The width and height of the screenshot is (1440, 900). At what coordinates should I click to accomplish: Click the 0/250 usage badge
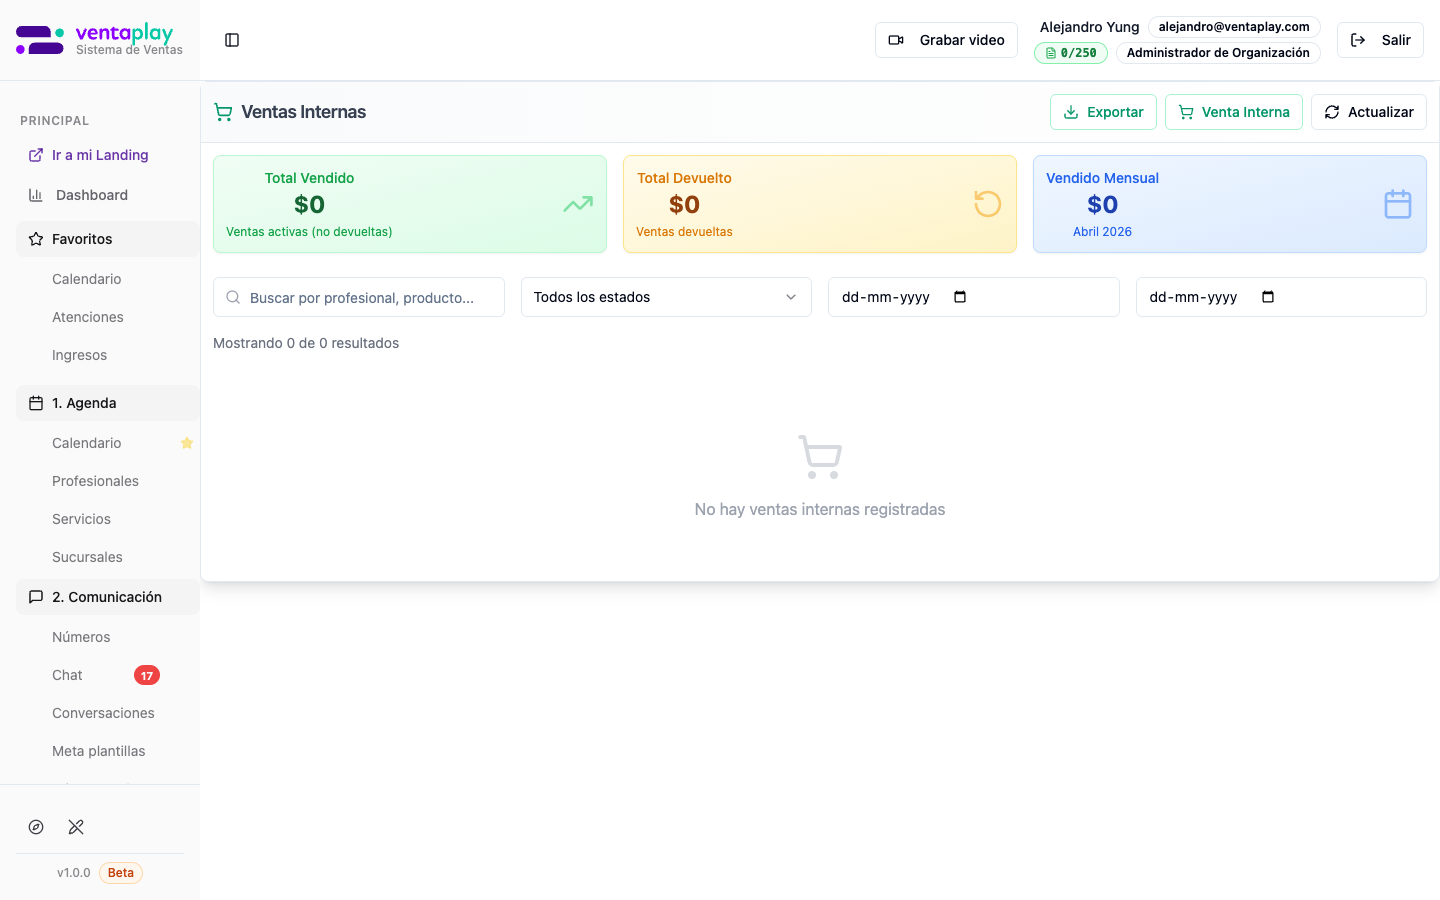click(x=1070, y=53)
